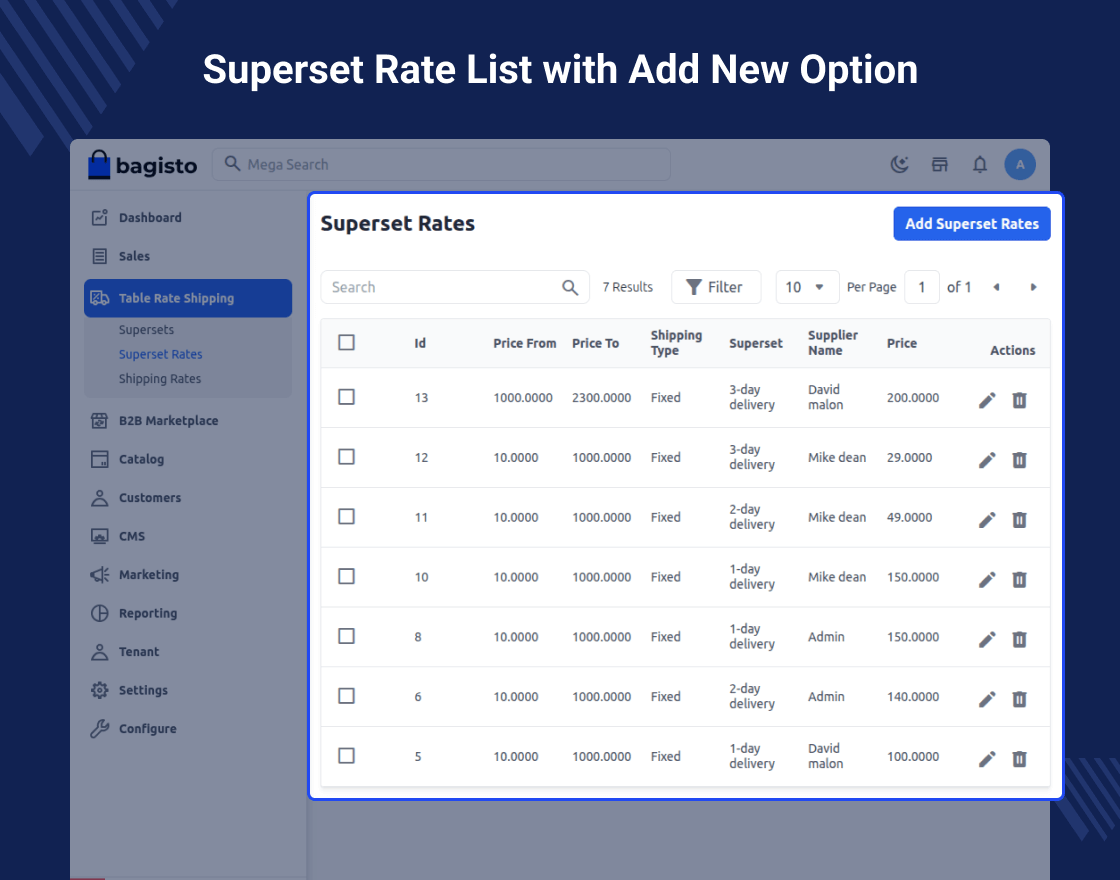Delete superset rate with Id 5

(x=1019, y=759)
